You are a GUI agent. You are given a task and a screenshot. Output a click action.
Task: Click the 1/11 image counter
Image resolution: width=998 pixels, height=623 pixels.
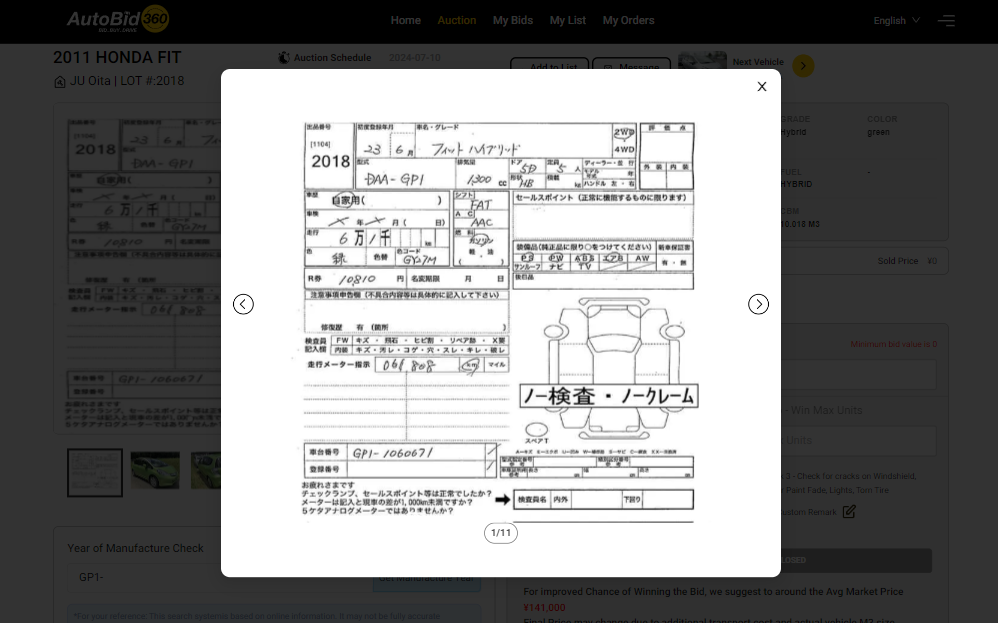point(501,533)
